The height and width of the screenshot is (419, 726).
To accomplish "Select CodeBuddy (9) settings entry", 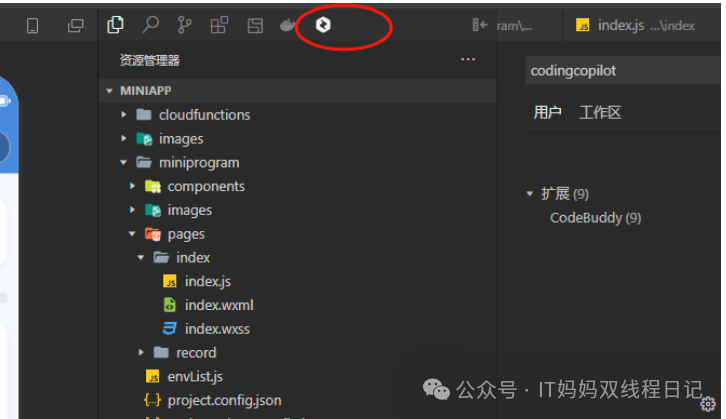I will tap(595, 218).
